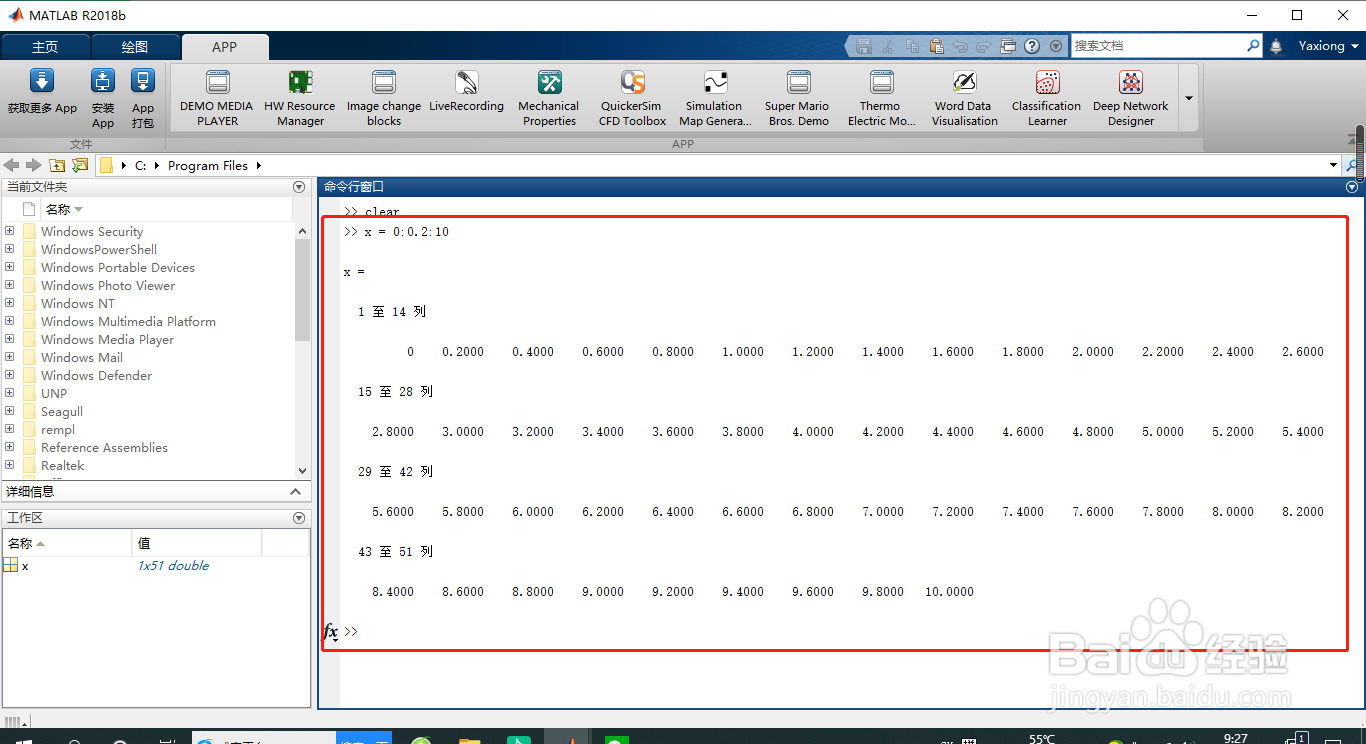This screenshot has height=744, width=1366.
Task: Open Help question mark icon
Action: click(1032, 46)
